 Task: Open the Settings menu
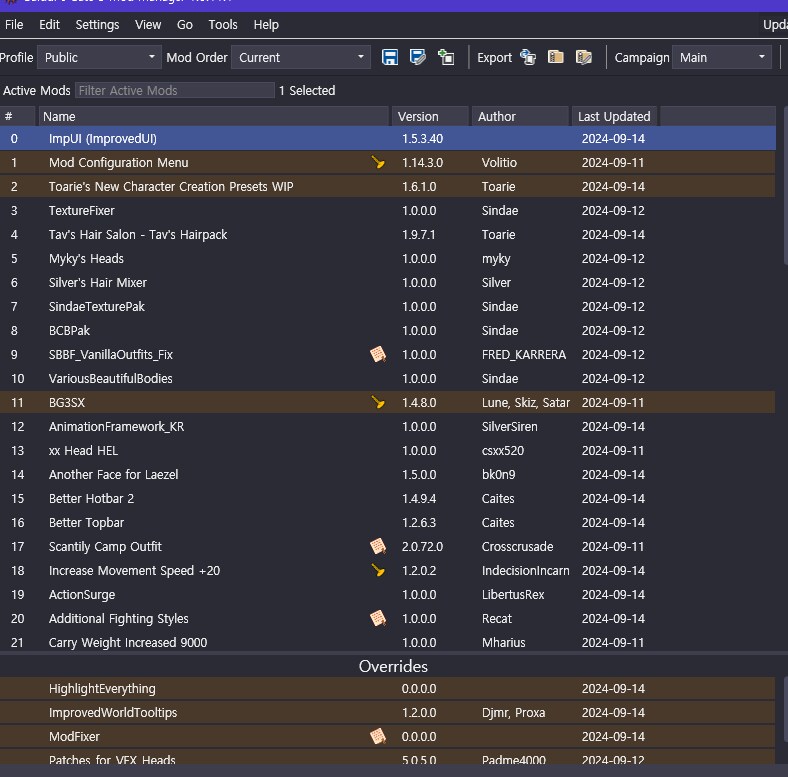click(x=97, y=24)
